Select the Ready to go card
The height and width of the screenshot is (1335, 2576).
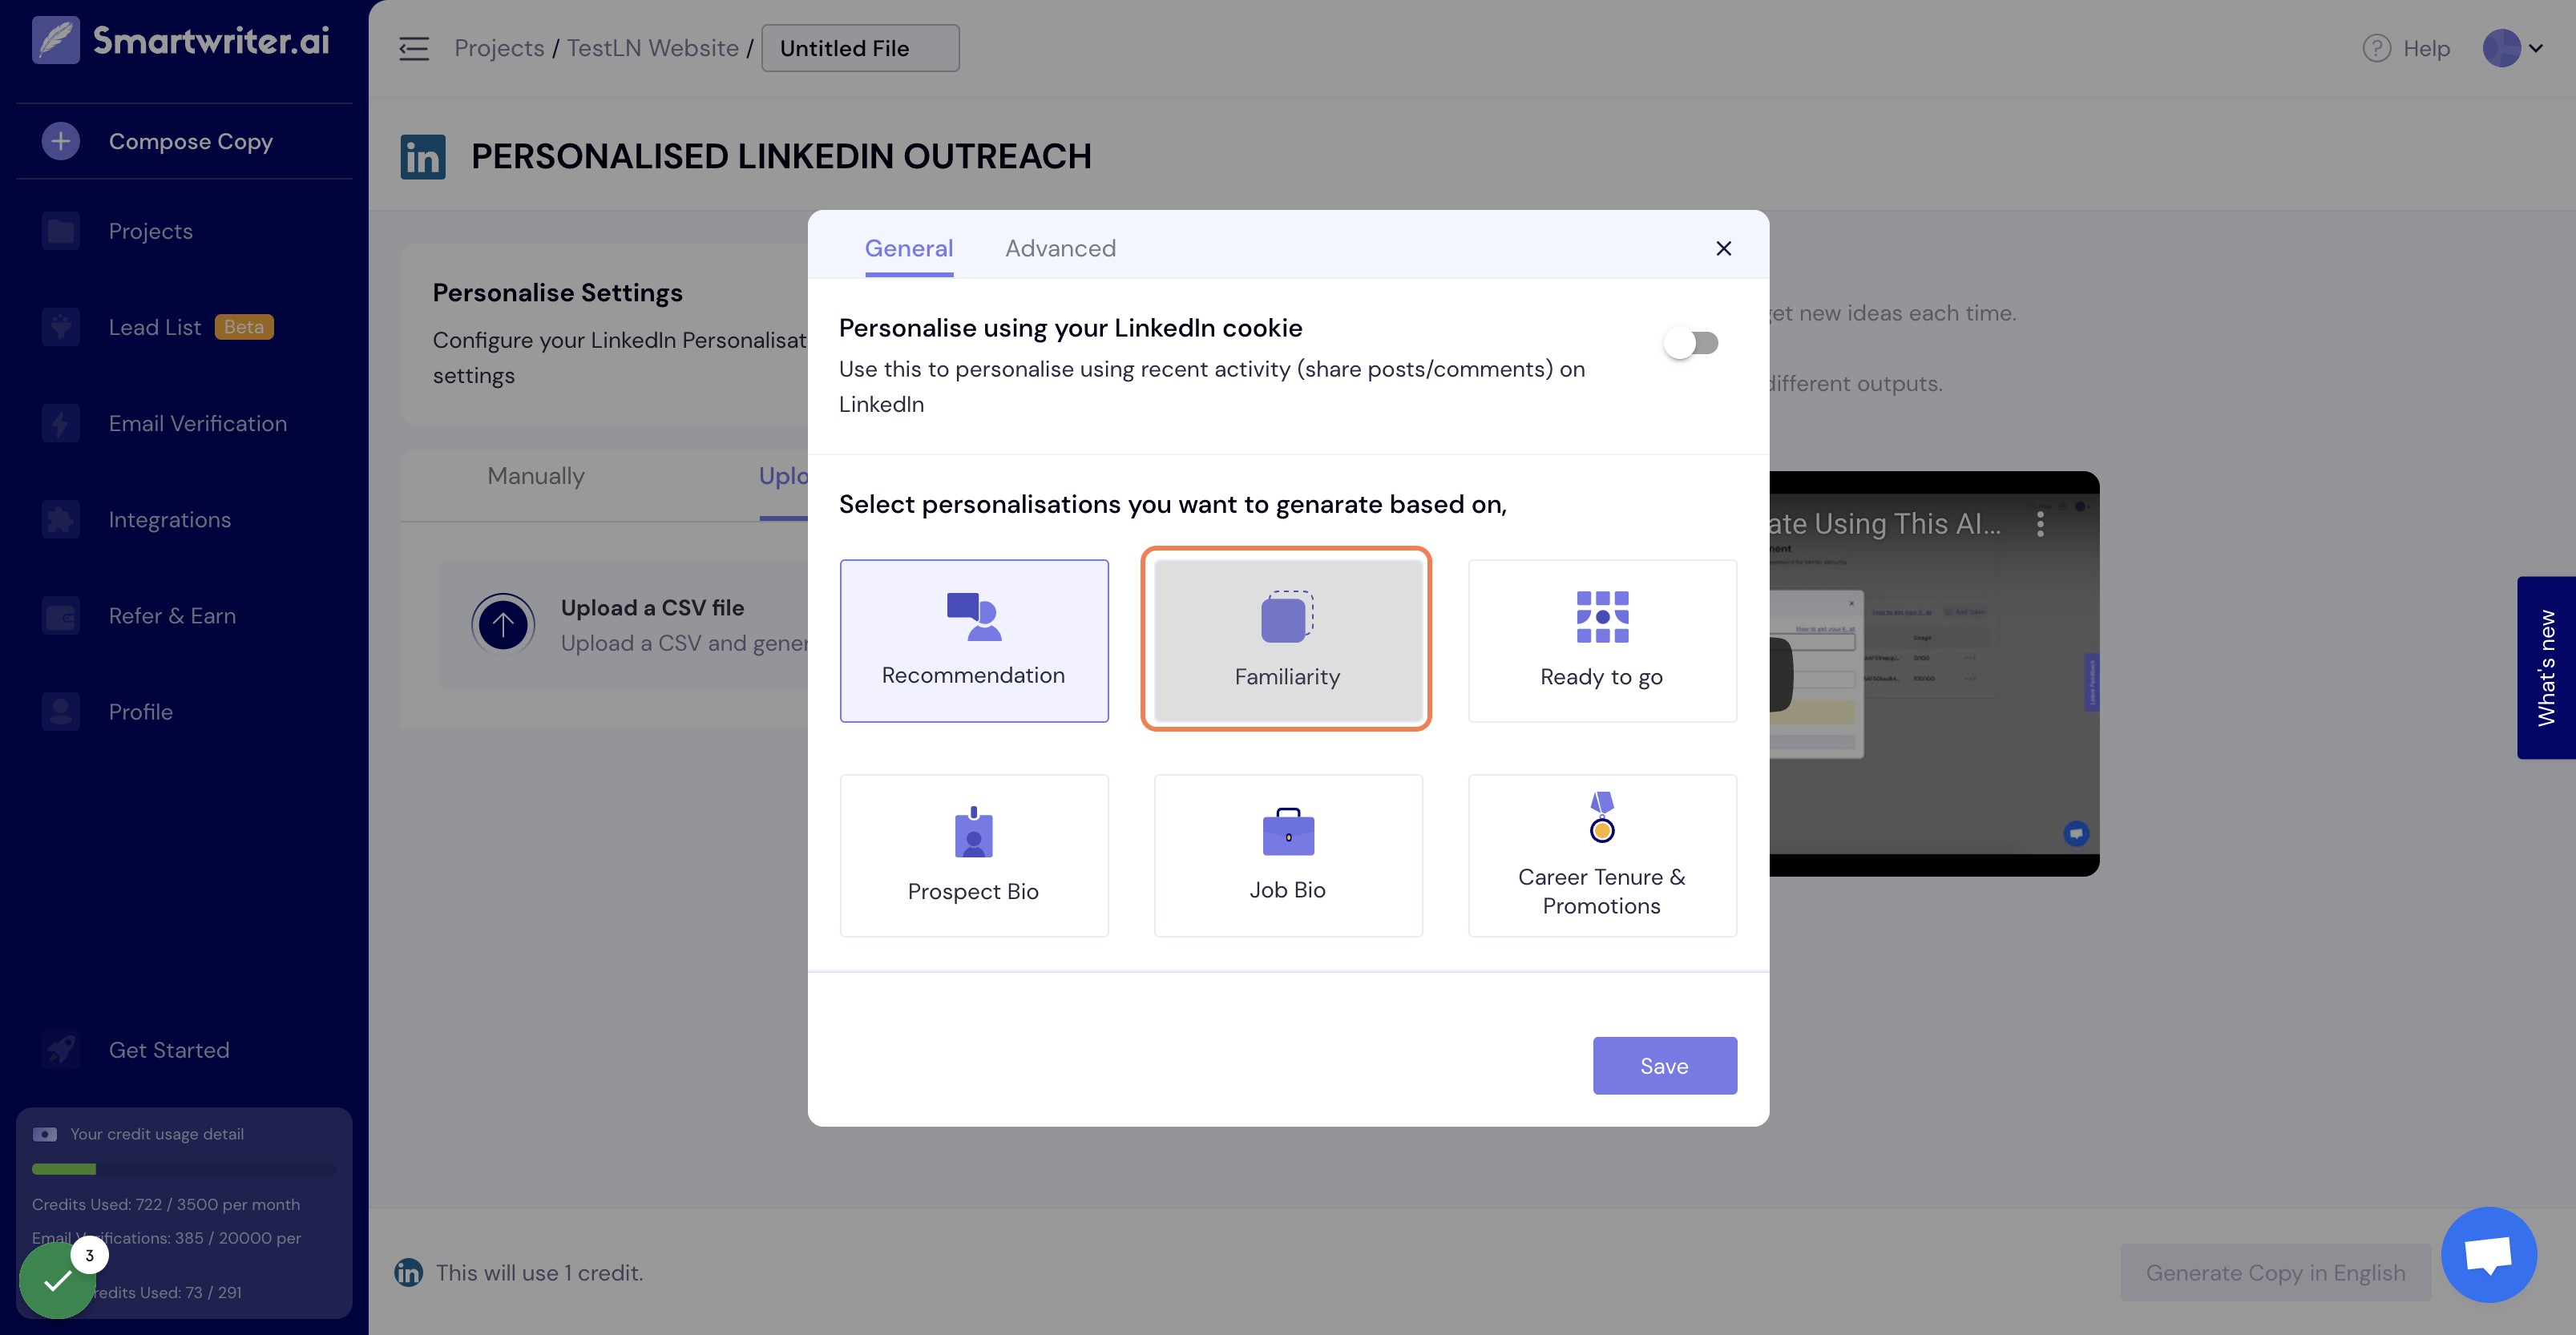click(1602, 641)
